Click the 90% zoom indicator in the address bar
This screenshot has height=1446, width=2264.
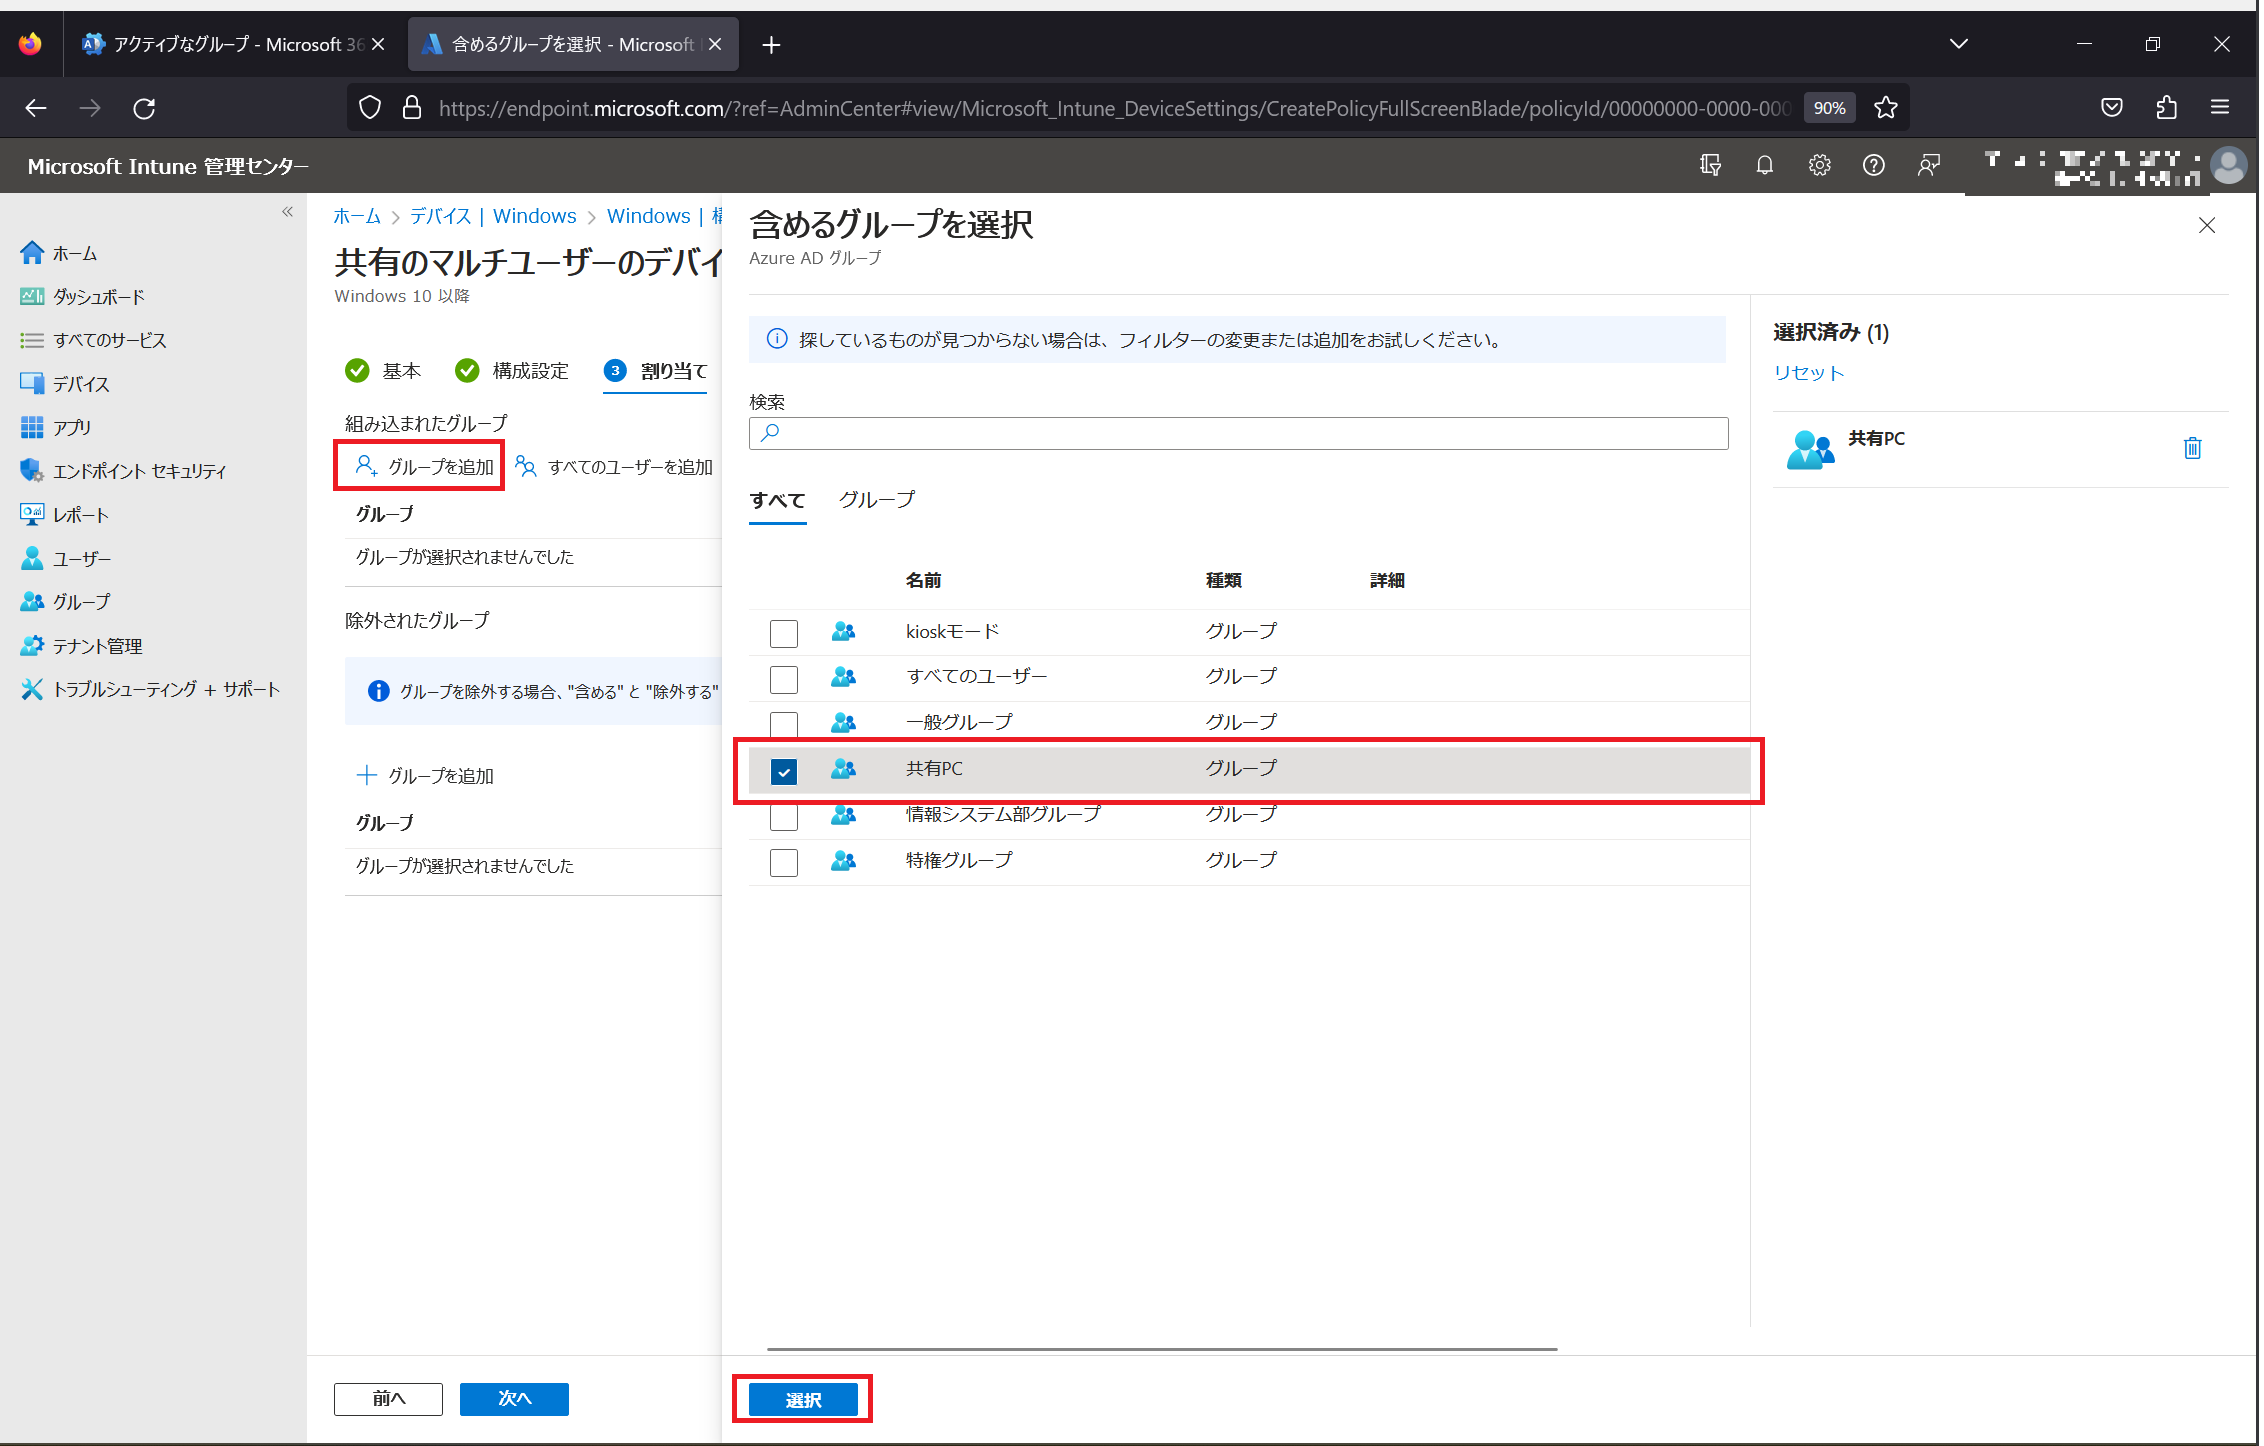(1830, 108)
